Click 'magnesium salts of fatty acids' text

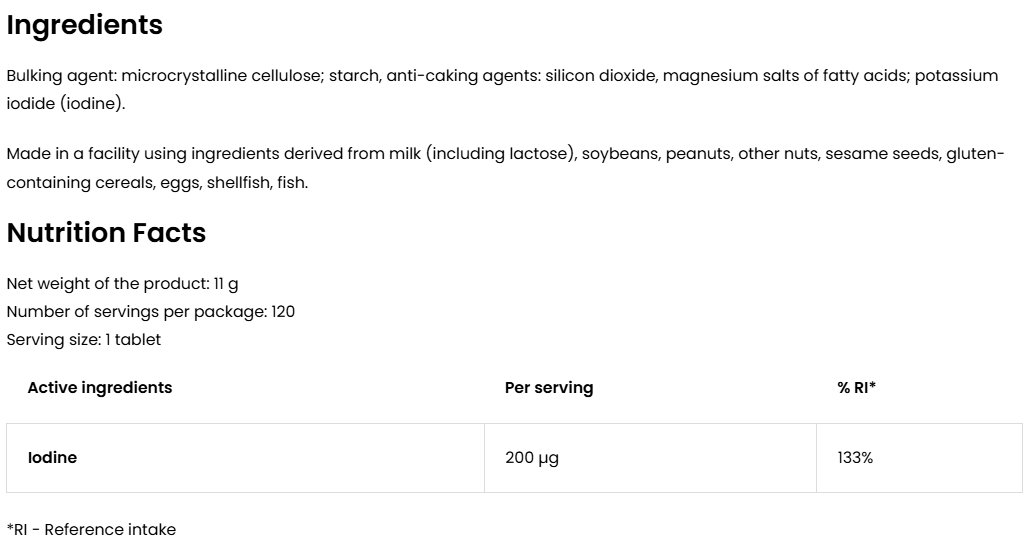784,76
